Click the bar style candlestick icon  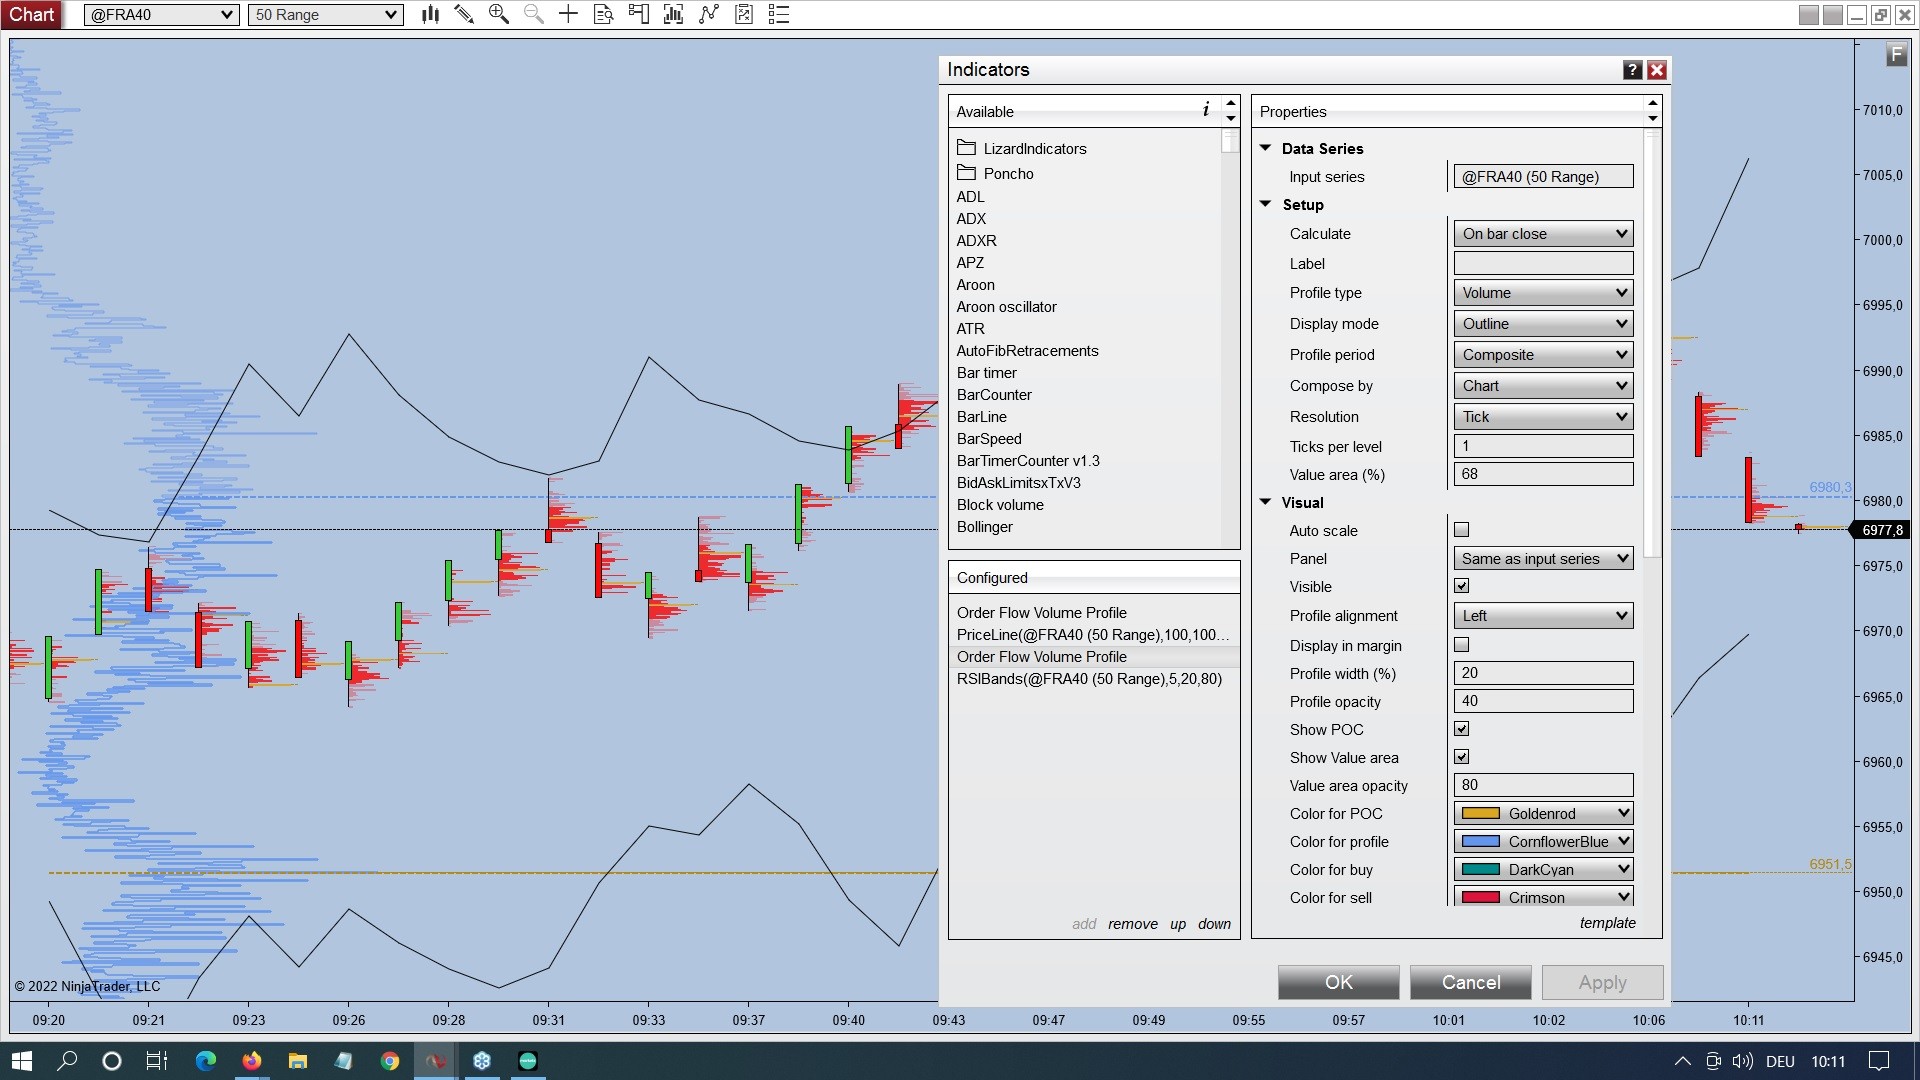coord(430,14)
